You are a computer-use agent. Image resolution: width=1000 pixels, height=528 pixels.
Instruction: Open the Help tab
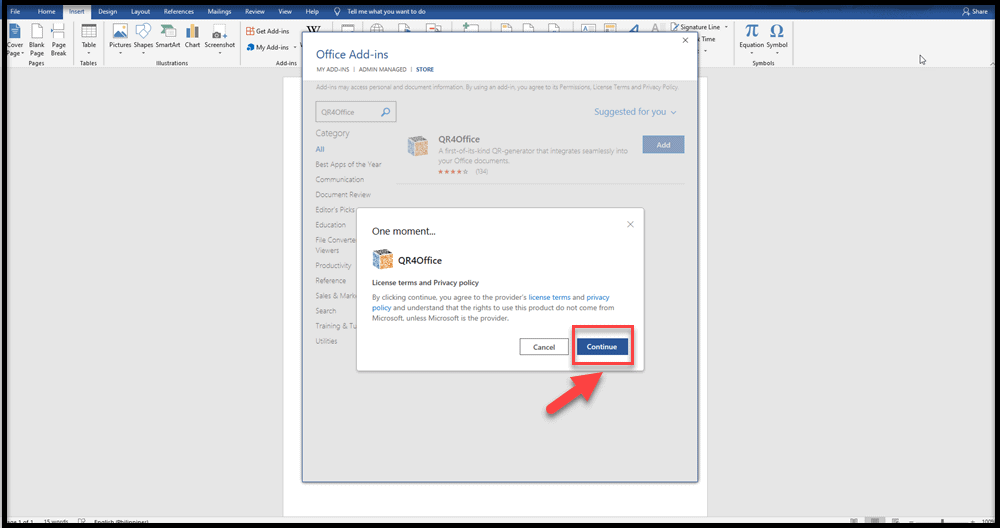312,11
